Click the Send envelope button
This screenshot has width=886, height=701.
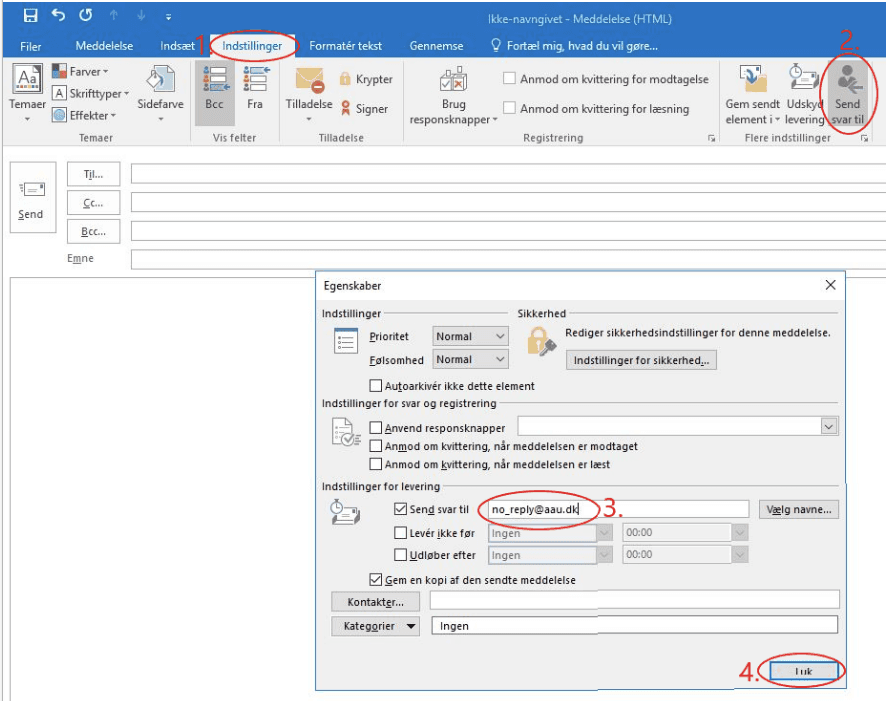[x=31, y=200]
